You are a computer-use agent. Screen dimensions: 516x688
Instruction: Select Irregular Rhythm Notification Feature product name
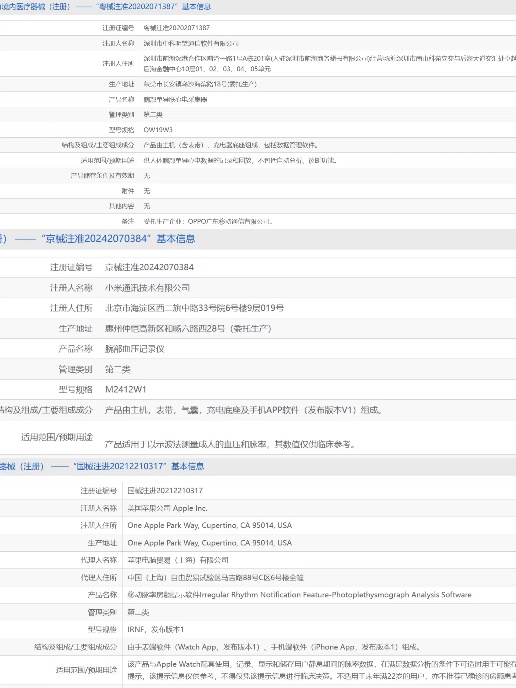pos(299,595)
